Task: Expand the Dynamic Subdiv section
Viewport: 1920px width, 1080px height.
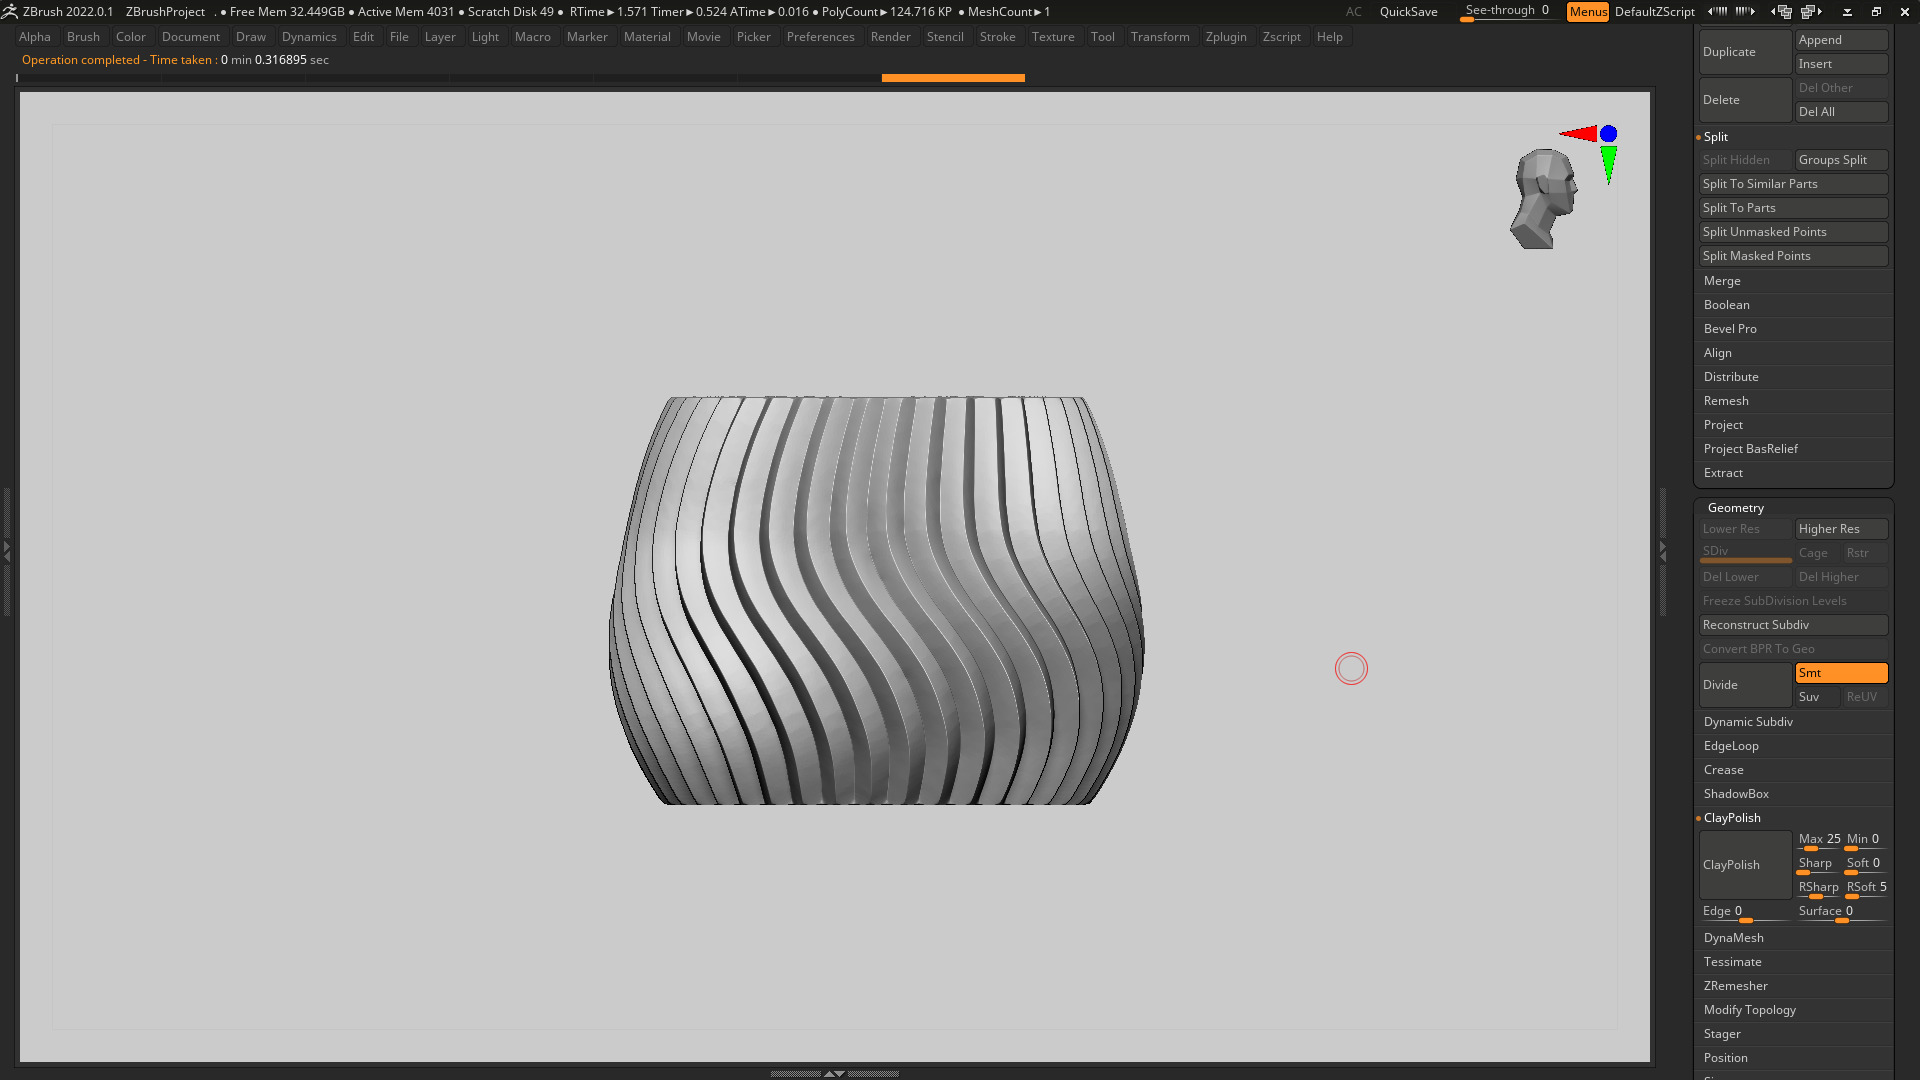Action: coord(1748,722)
